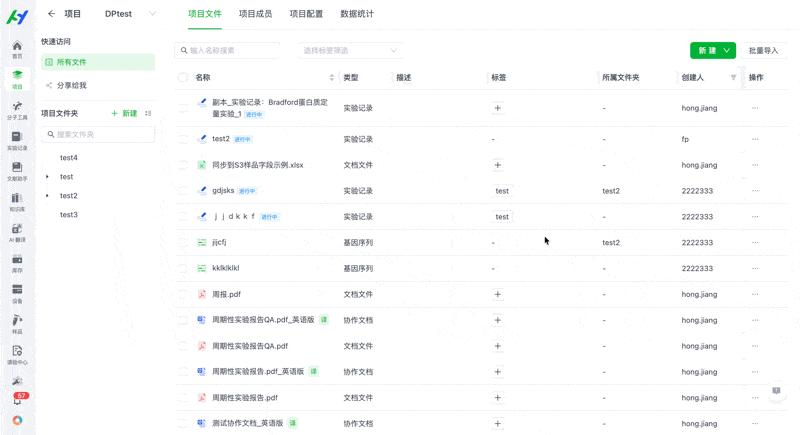Open the file 测试协作文档_英语版
The height and width of the screenshot is (435, 800).
coord(247,423)
